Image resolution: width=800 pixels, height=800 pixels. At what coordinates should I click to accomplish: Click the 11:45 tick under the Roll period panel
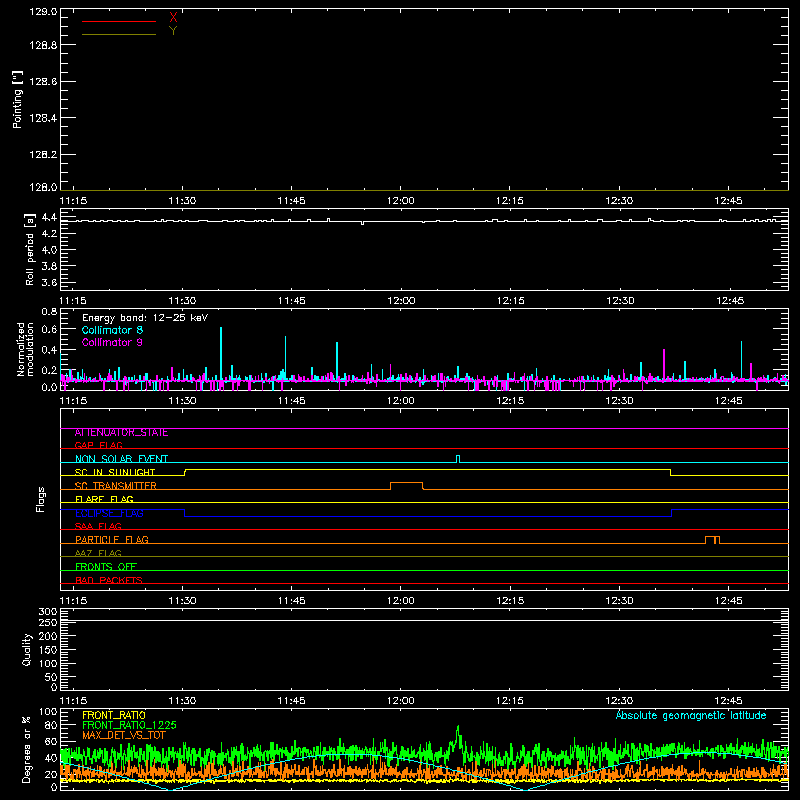pyautogui.click(x=291, y=301)
